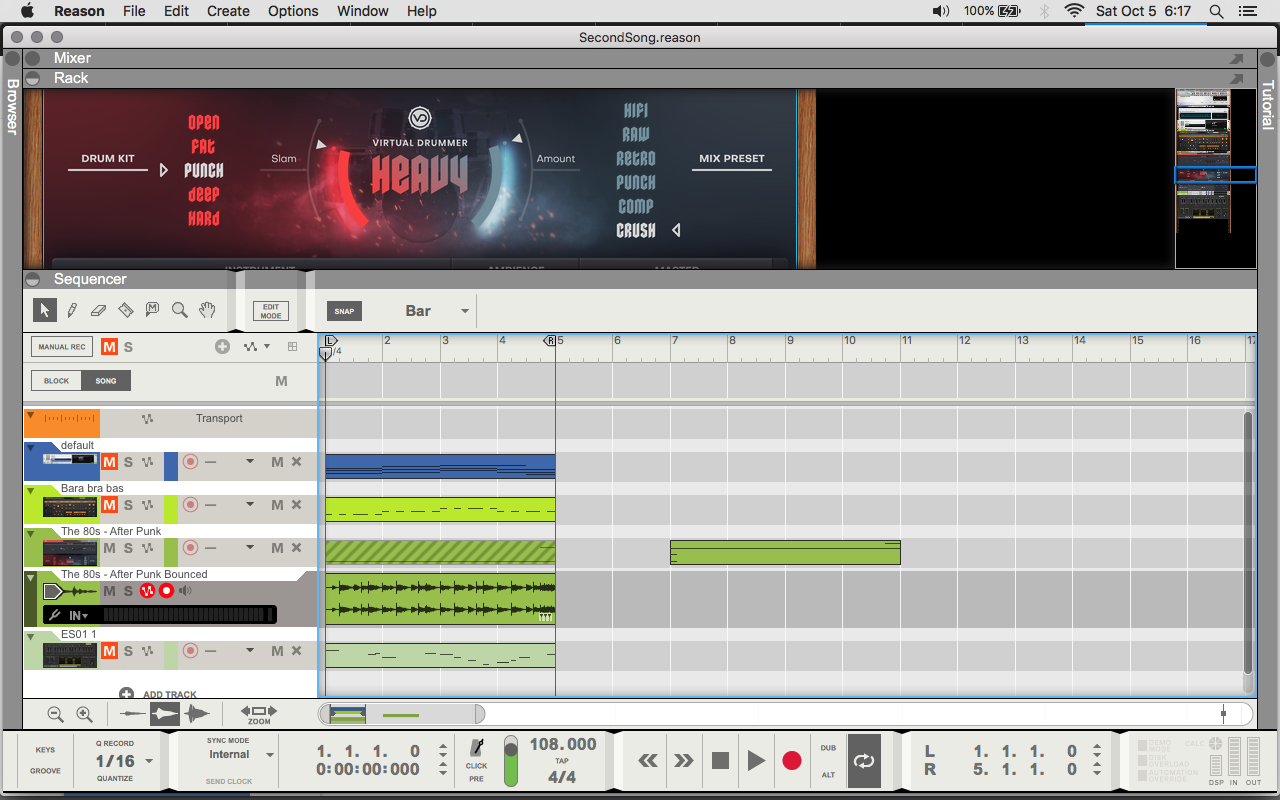Select the Magnify tool
The width and height of the screenshot is (1280, 800).
click(x=180, y=310)
